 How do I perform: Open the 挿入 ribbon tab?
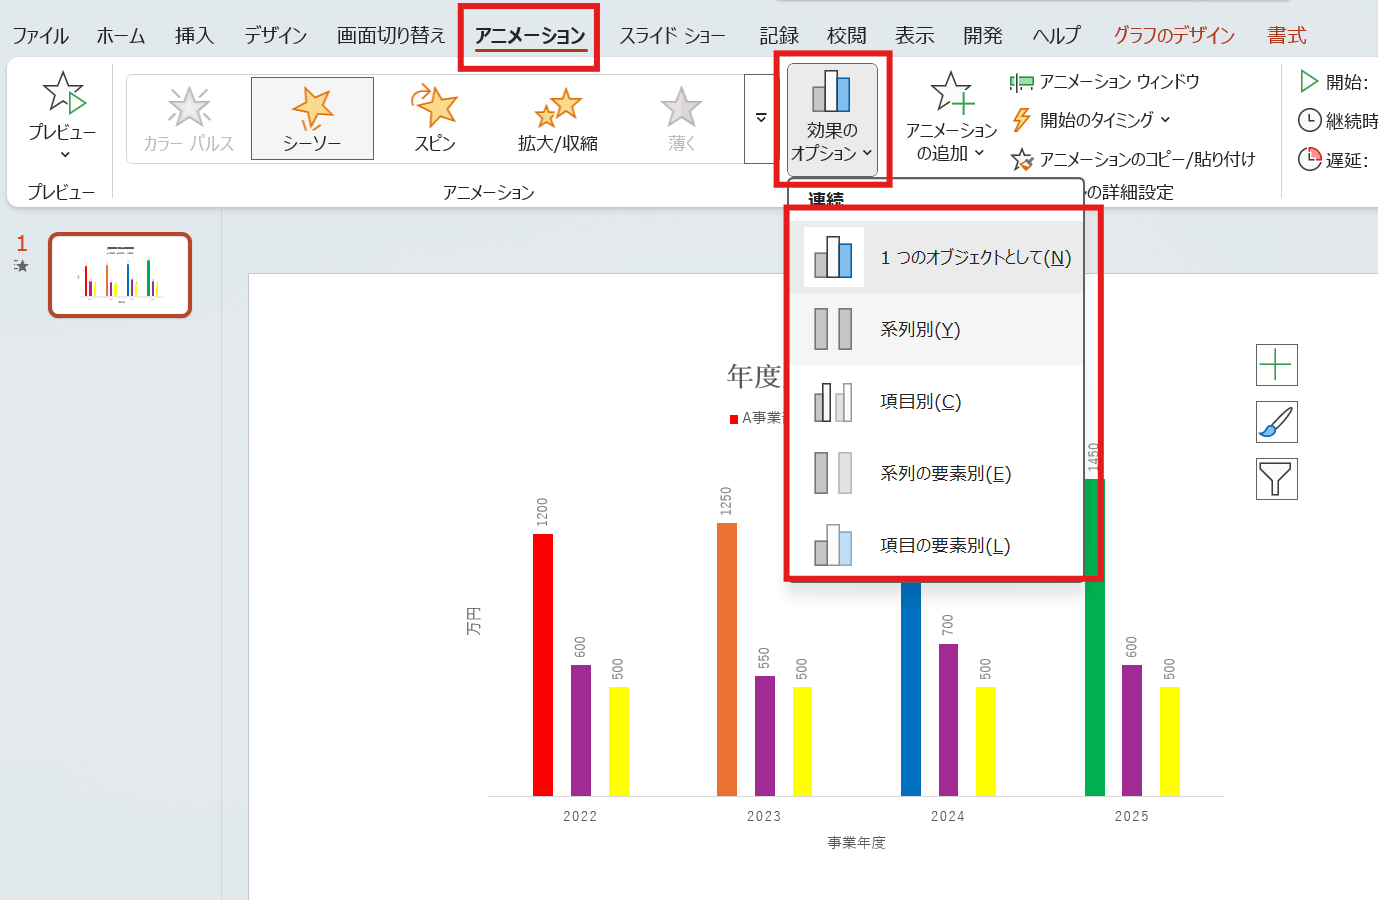click(x=193, y=34)
